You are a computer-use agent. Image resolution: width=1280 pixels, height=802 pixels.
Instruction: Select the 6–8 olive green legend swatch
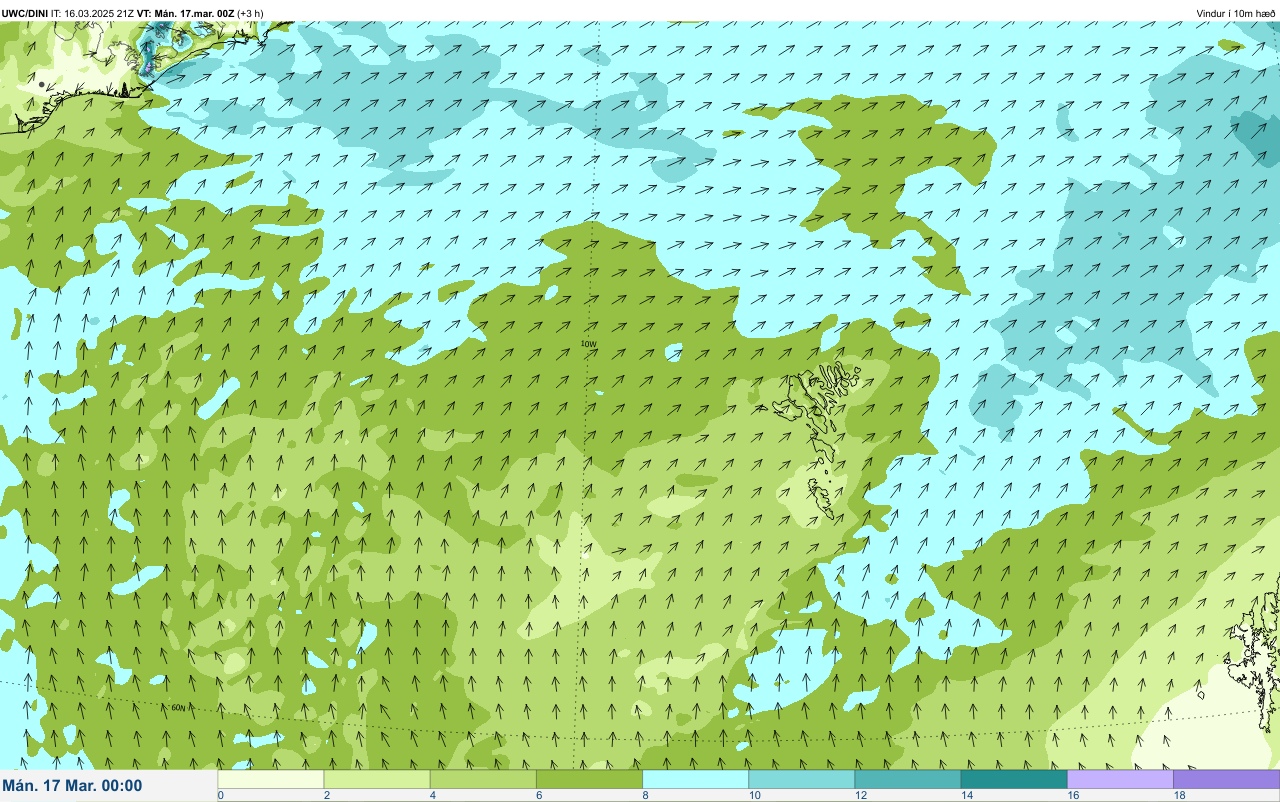click(589, 779)
